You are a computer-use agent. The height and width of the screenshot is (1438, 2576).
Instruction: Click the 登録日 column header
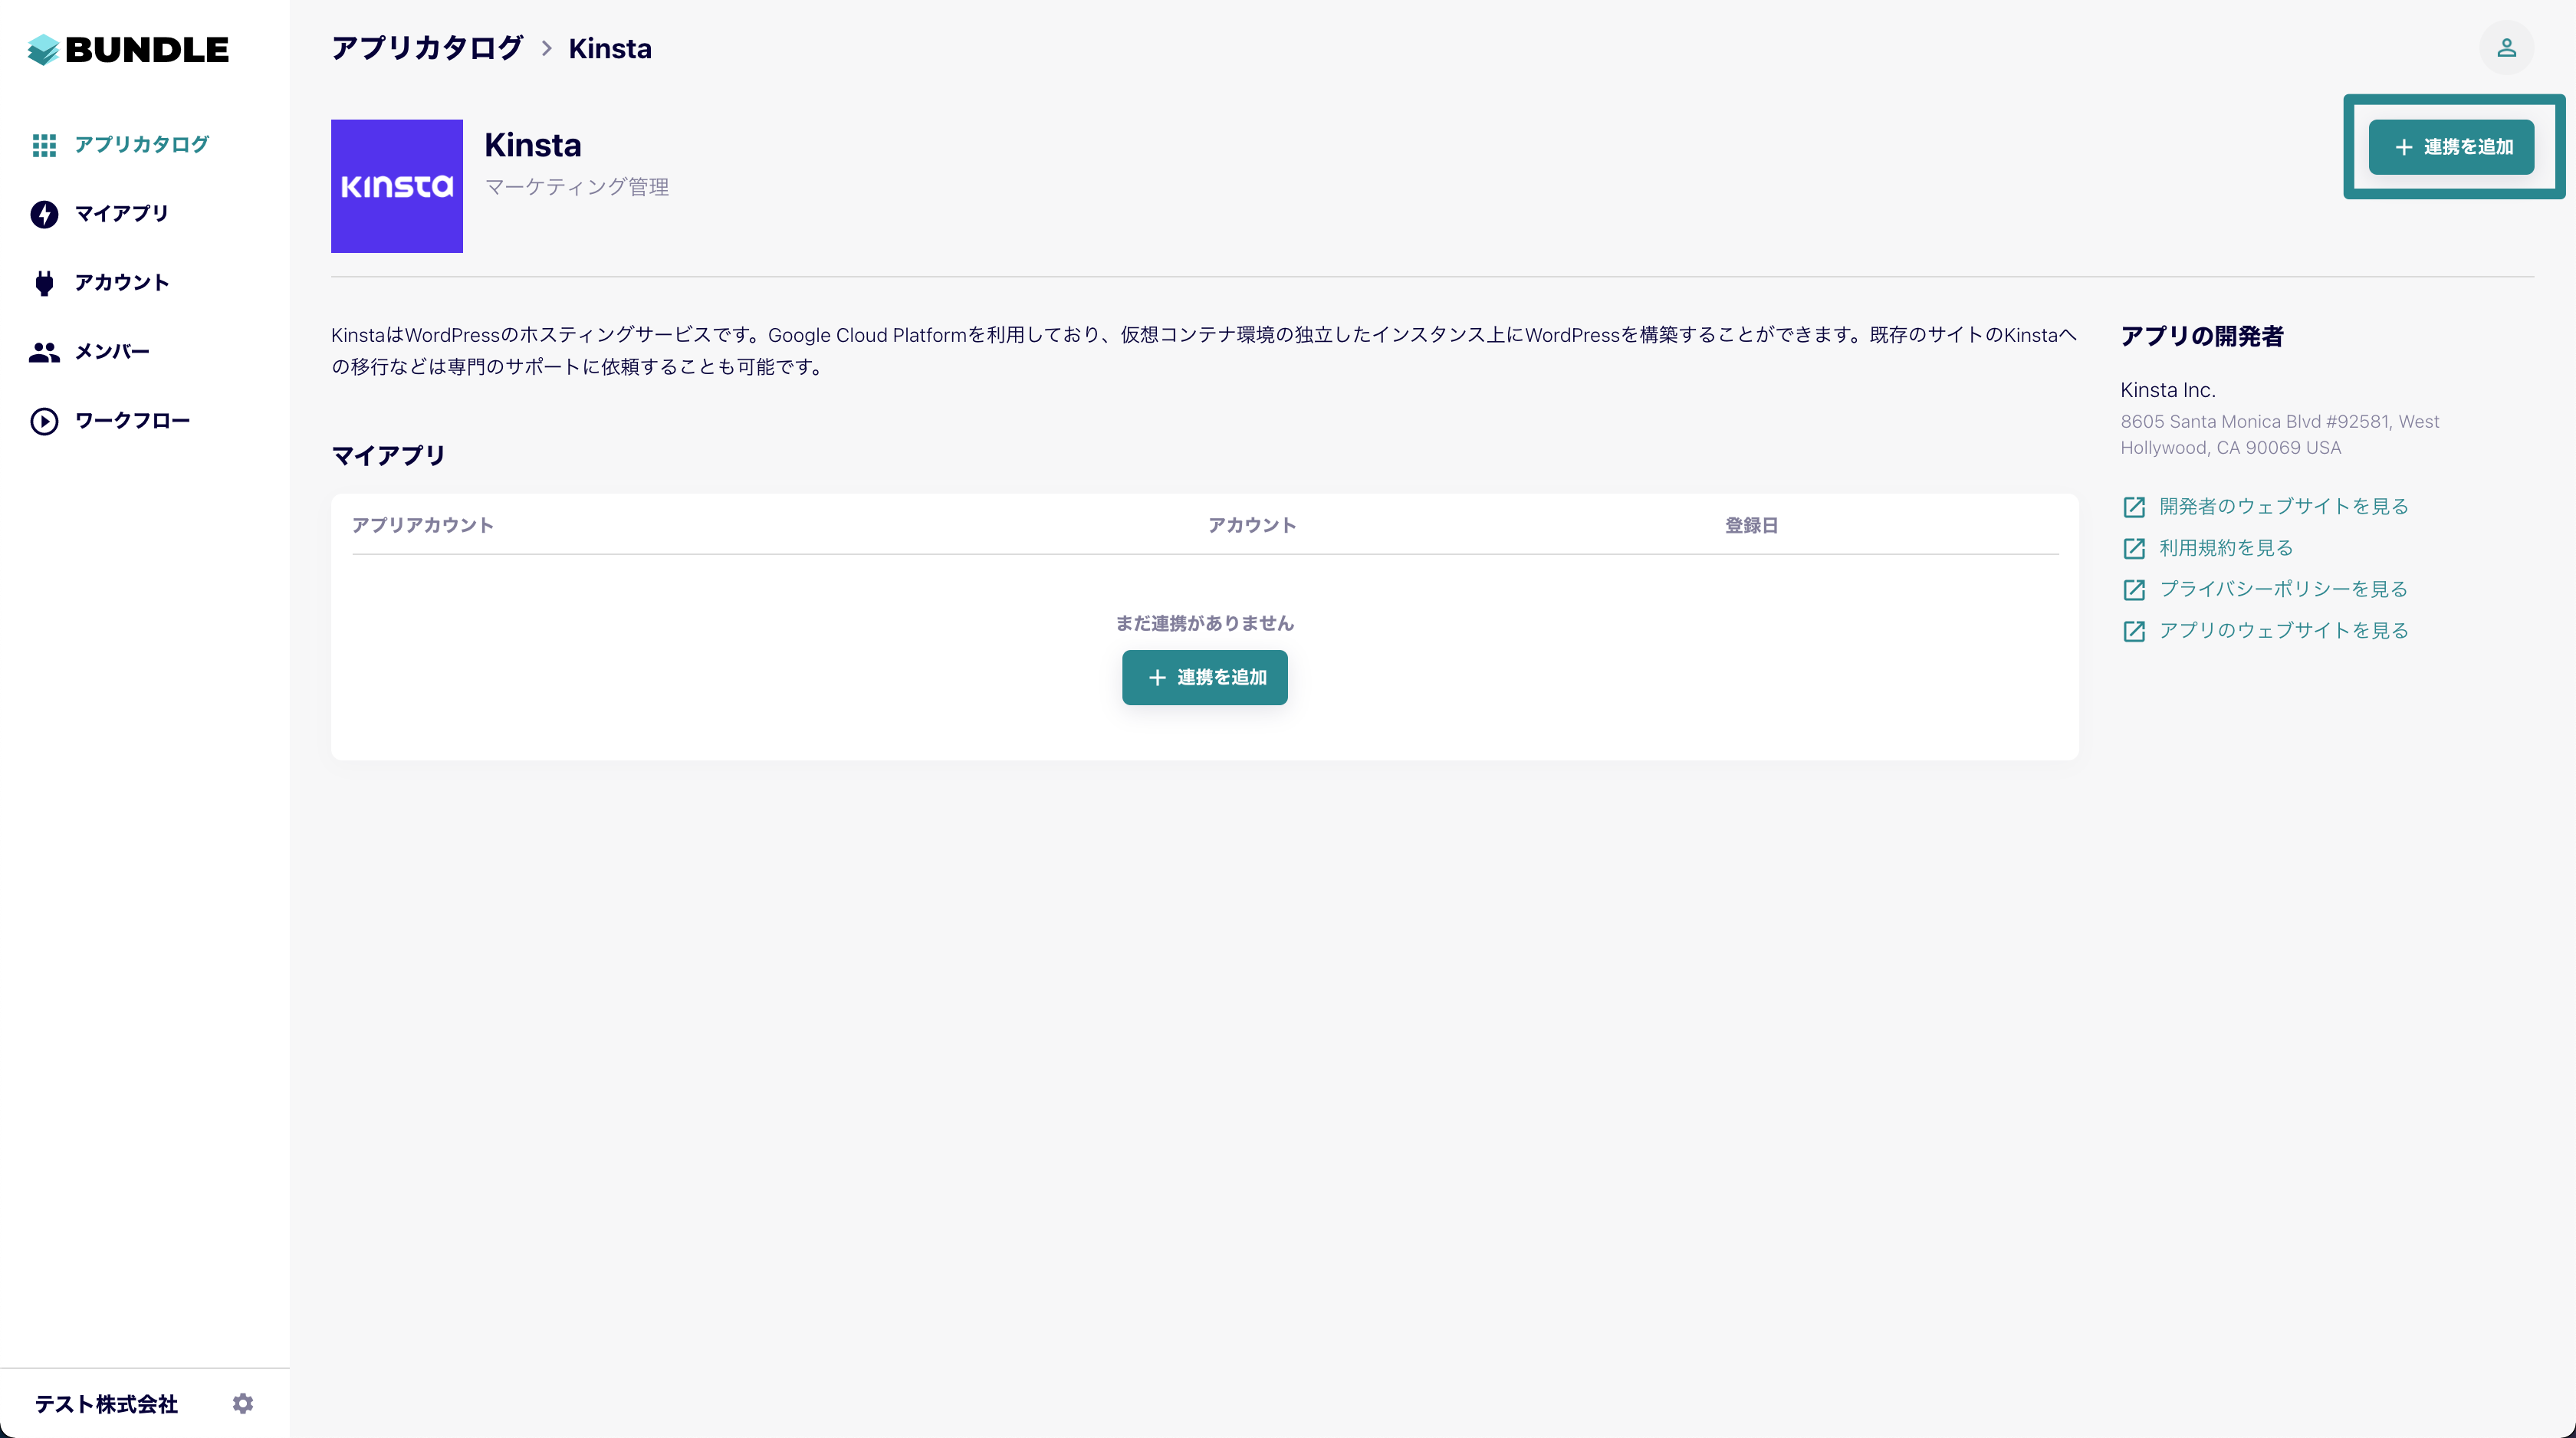click(1750, 525)
